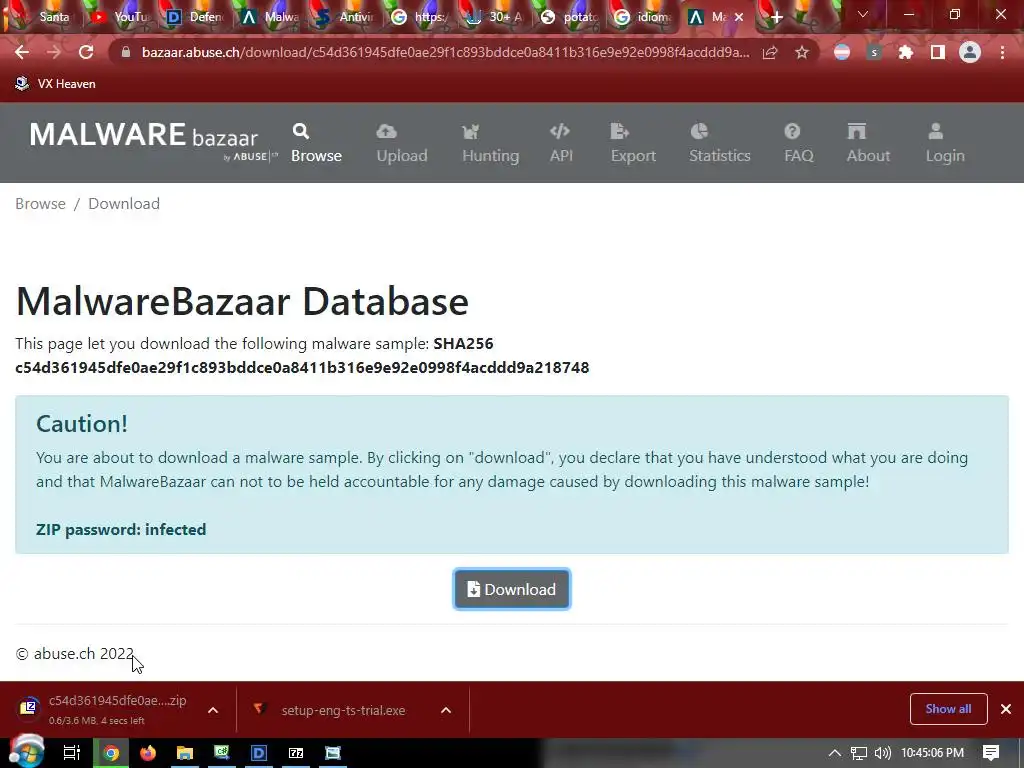The image size is (1024, 768).
Task: Open the VX Heaven bookmark
Action: coord(56,84)
